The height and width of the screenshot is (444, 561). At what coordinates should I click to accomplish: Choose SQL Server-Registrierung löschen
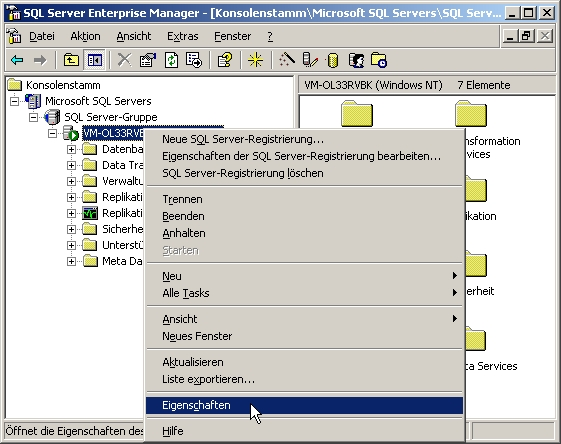tap(304, 173)
